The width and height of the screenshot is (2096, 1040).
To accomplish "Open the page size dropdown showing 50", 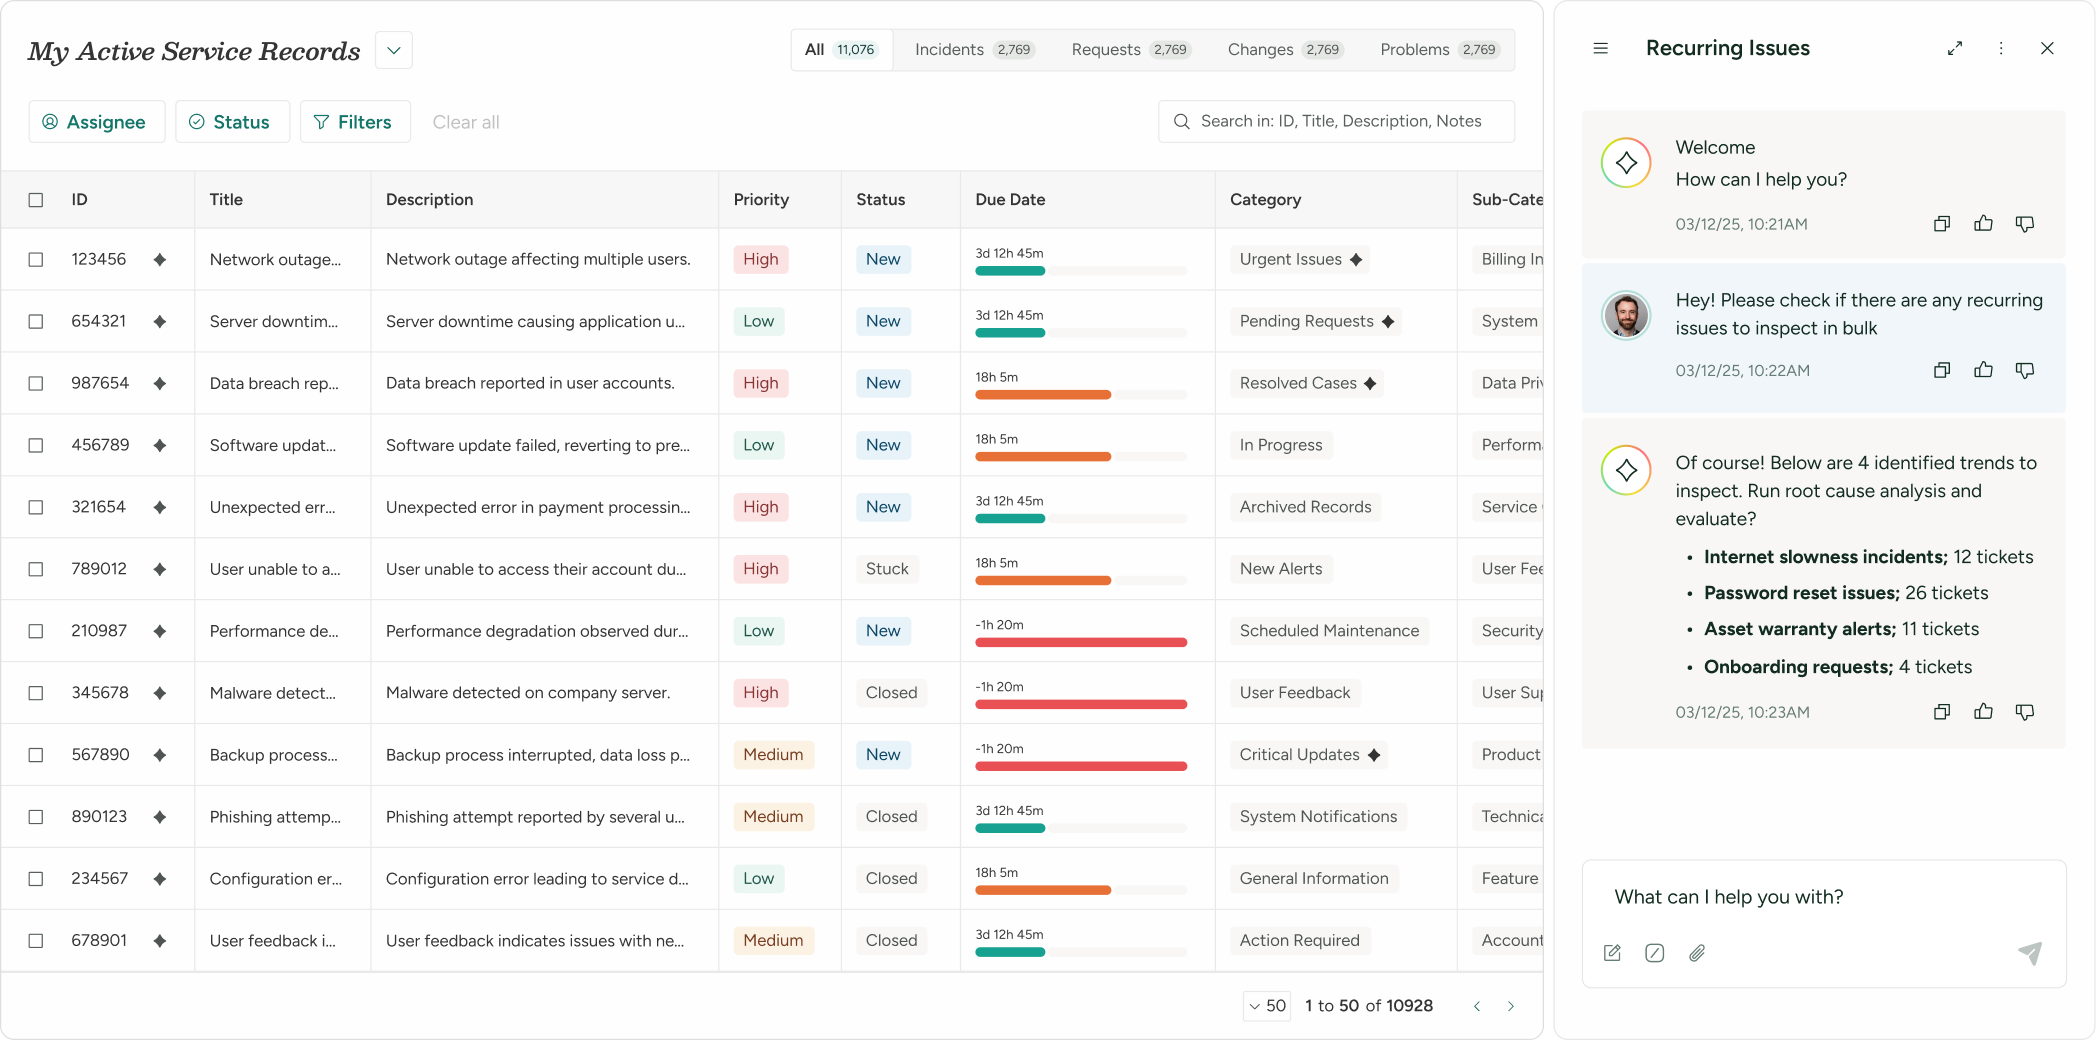I will point(1267,1006).
